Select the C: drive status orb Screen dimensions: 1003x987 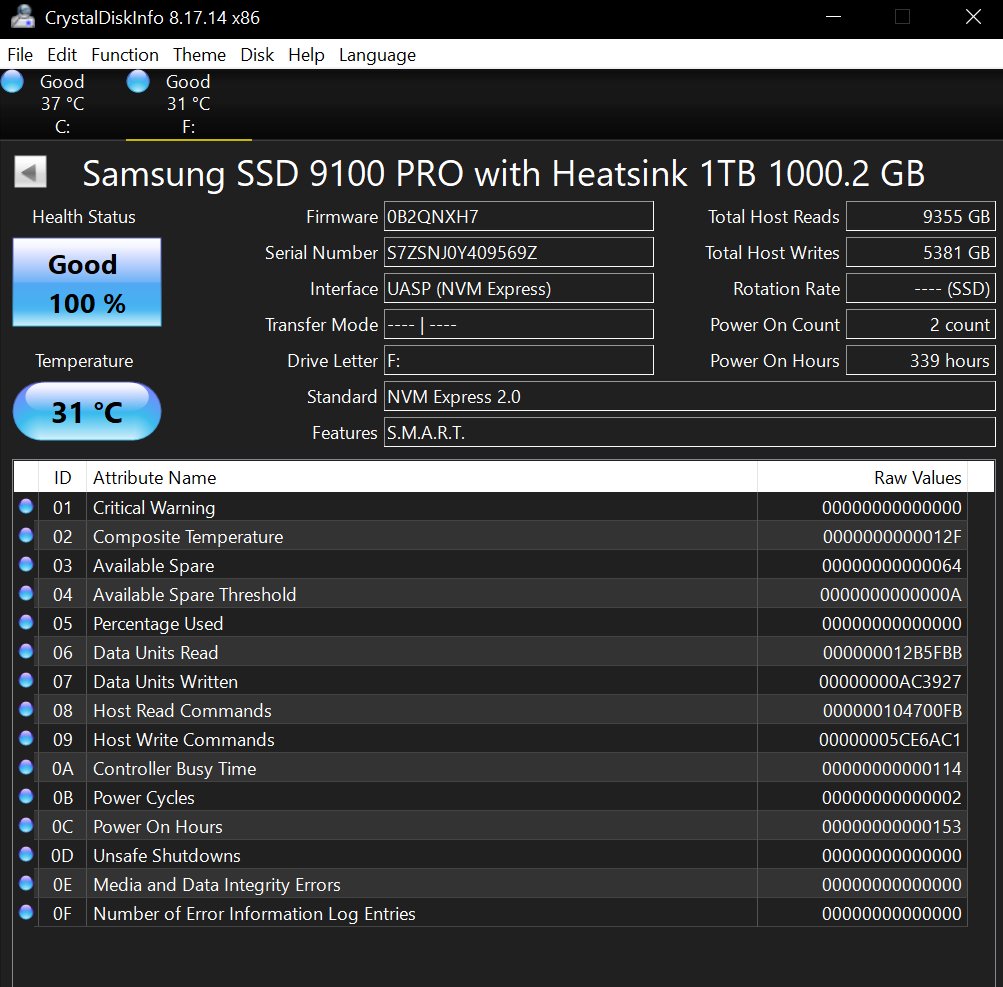(x=13, y=82)
